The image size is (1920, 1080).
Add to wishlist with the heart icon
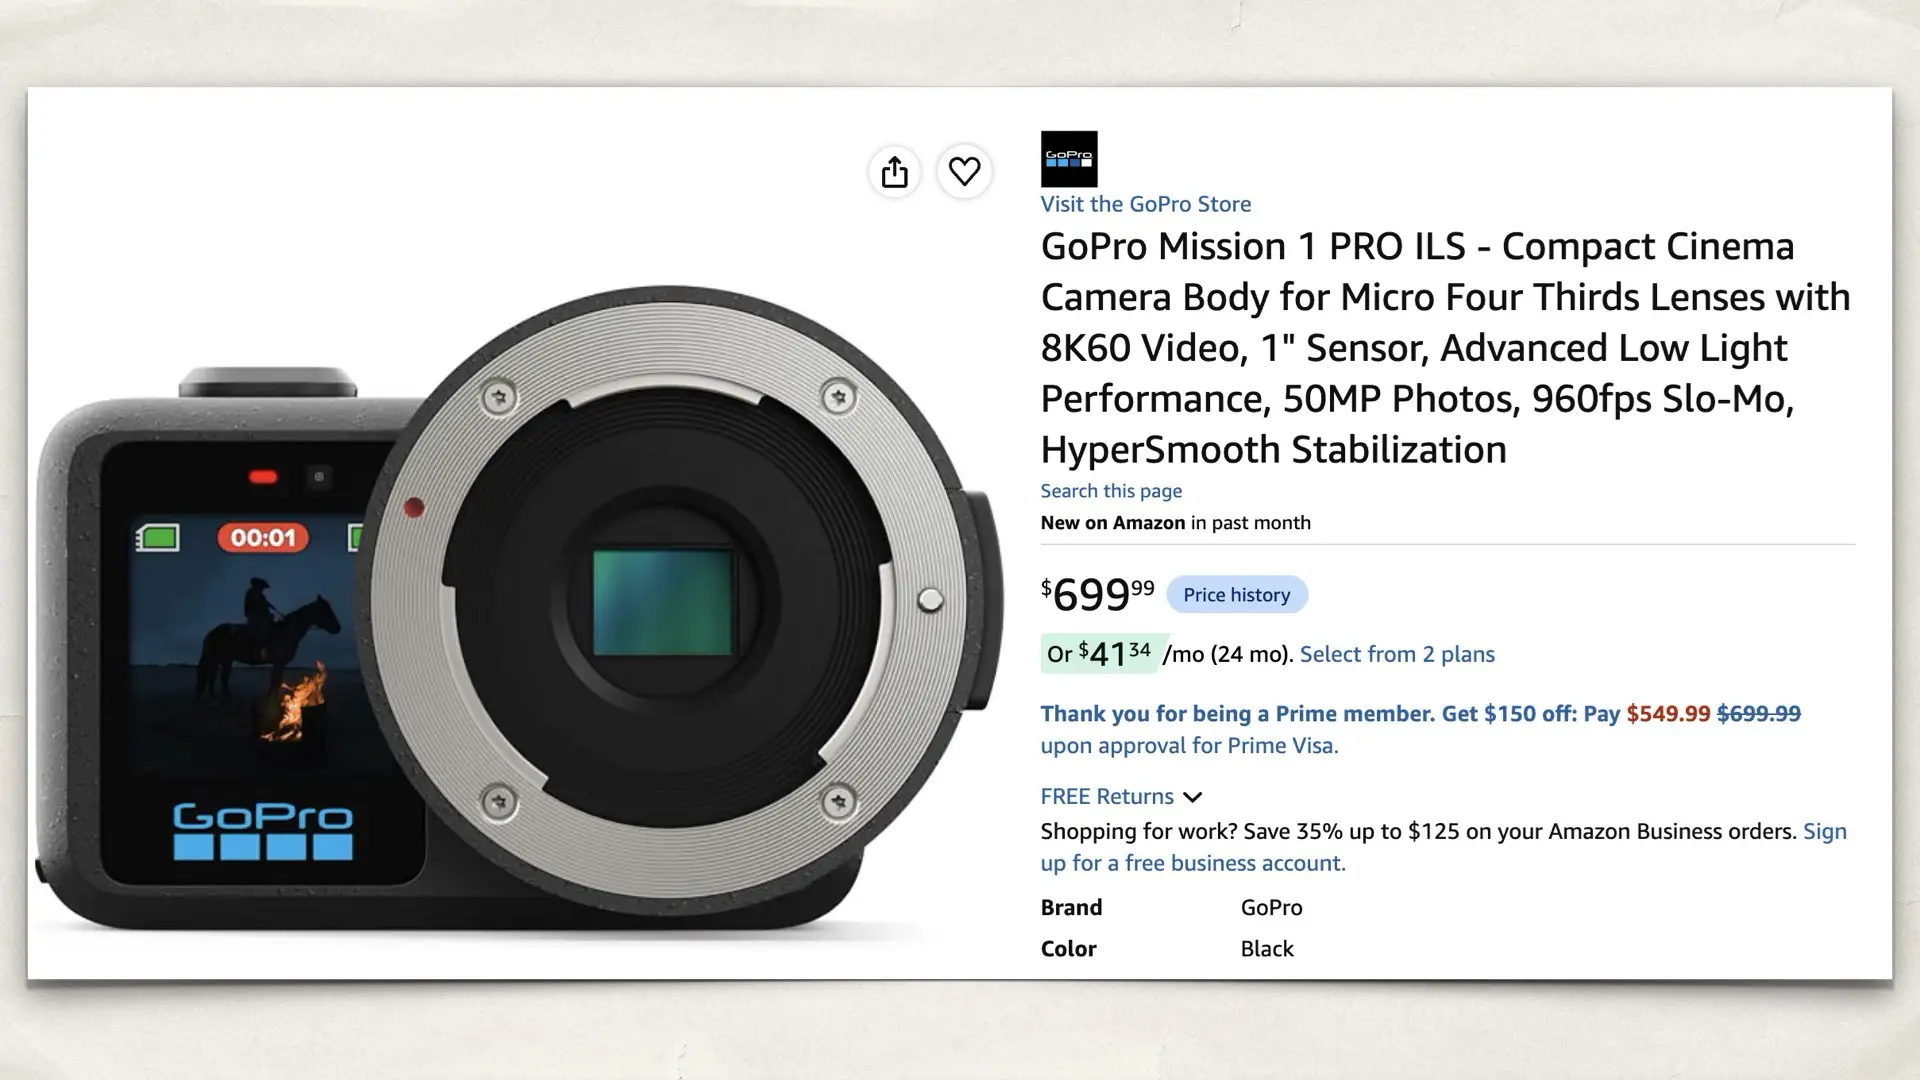coord(964,172)
